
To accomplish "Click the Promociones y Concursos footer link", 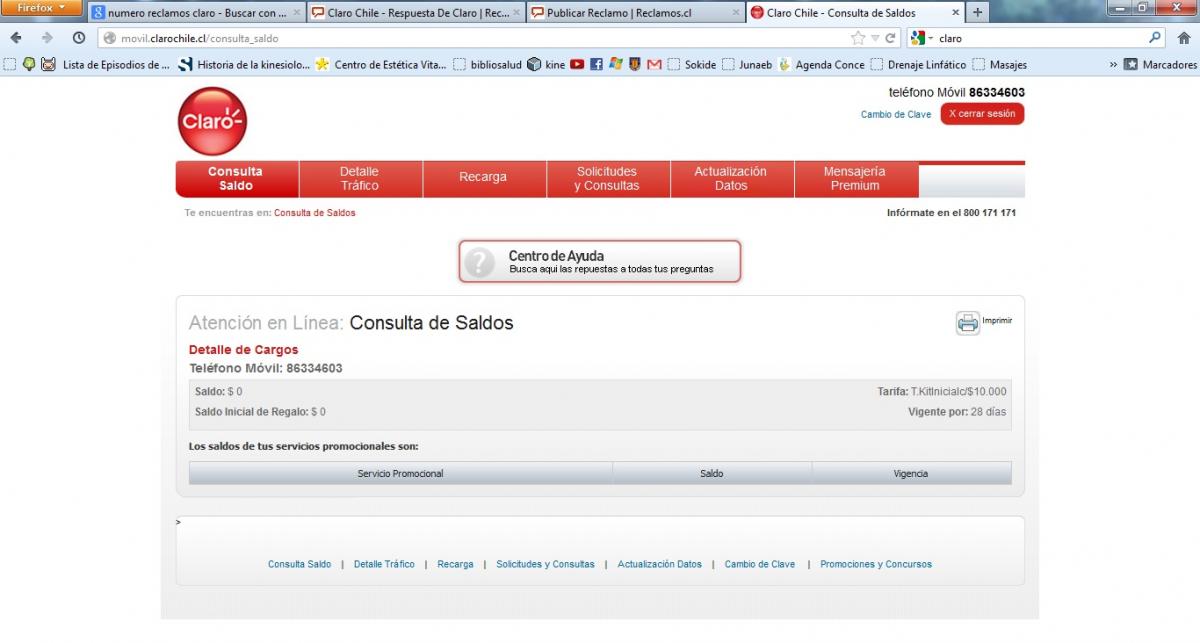I will point(876,565).
